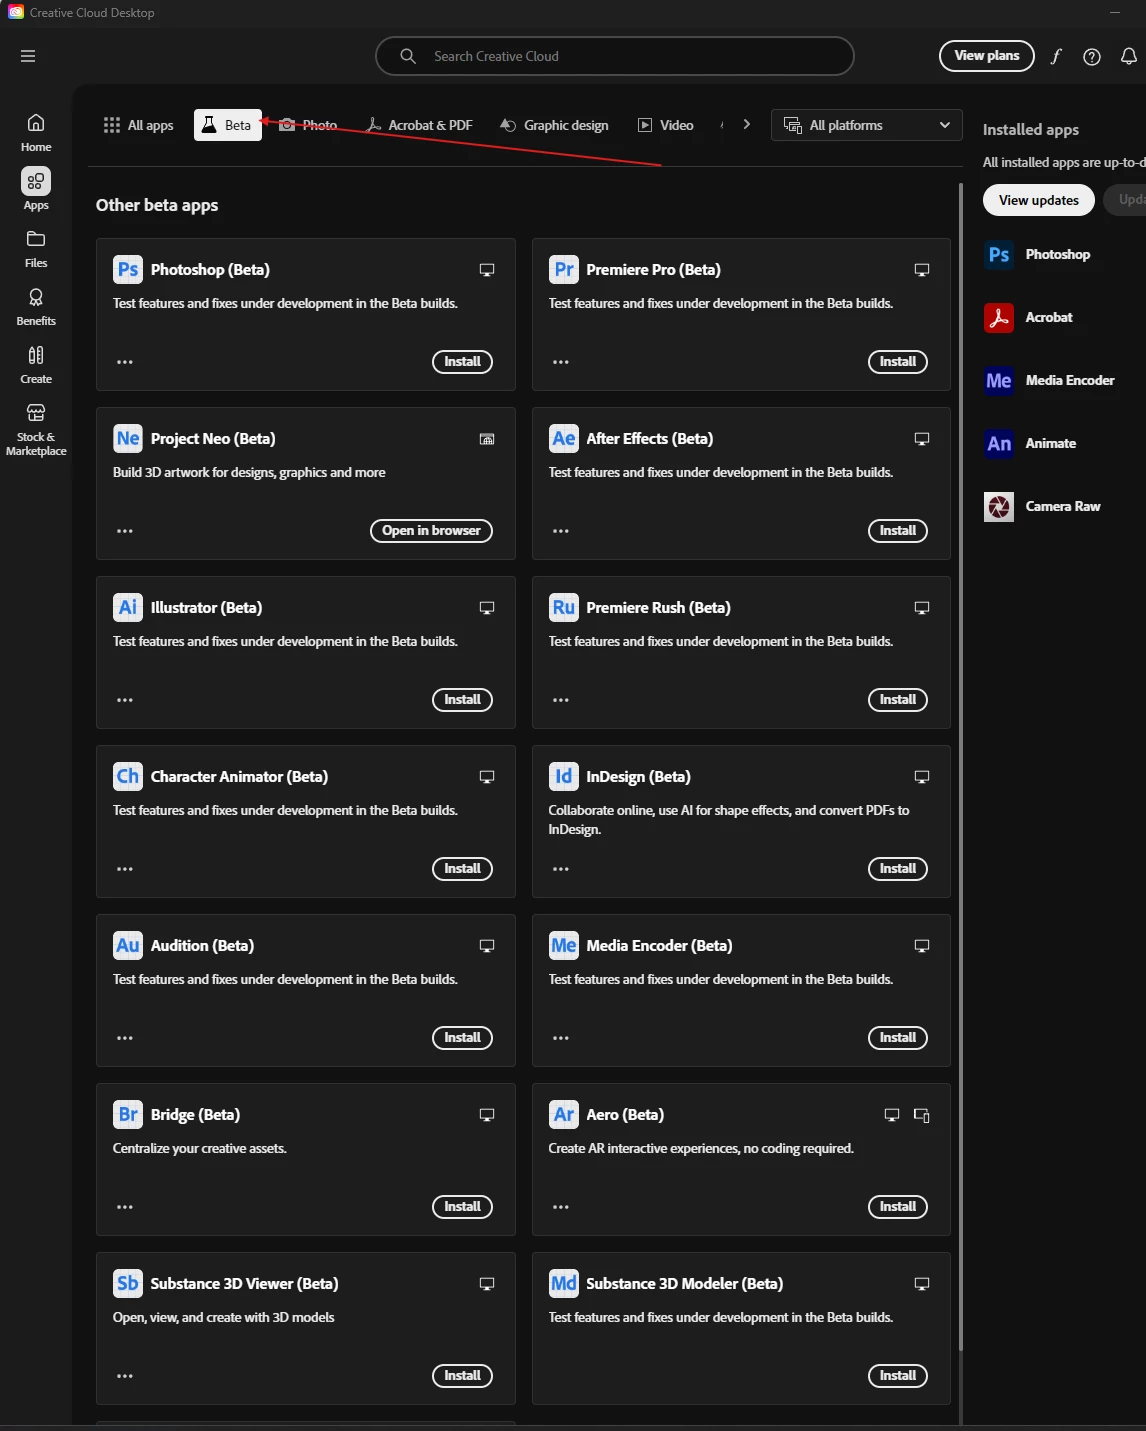Install Substance 3D Modeler (Beta)
1146x1431 pixels.
(x=898, y=1376)
